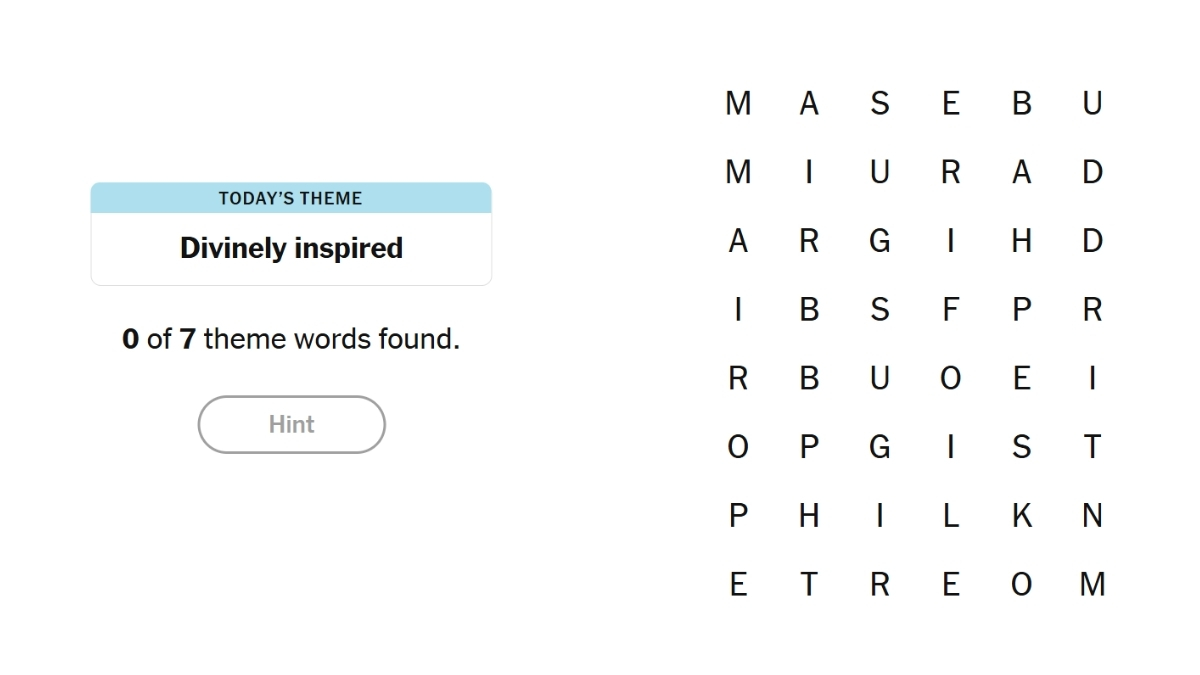Click the Today's Theme header
1200x675 pixels.
pyautogui.click(x=291, y=198)
